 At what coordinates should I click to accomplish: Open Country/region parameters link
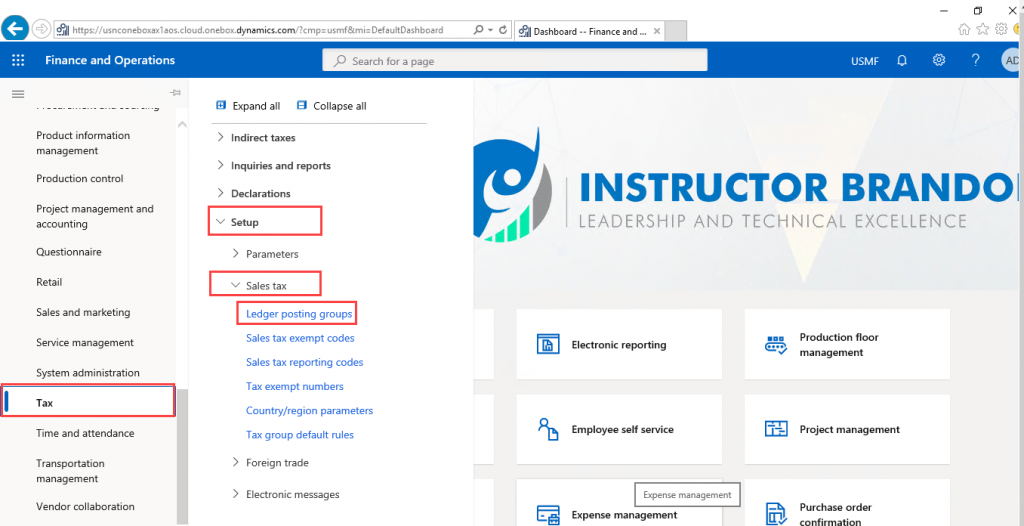click(310, 410)
